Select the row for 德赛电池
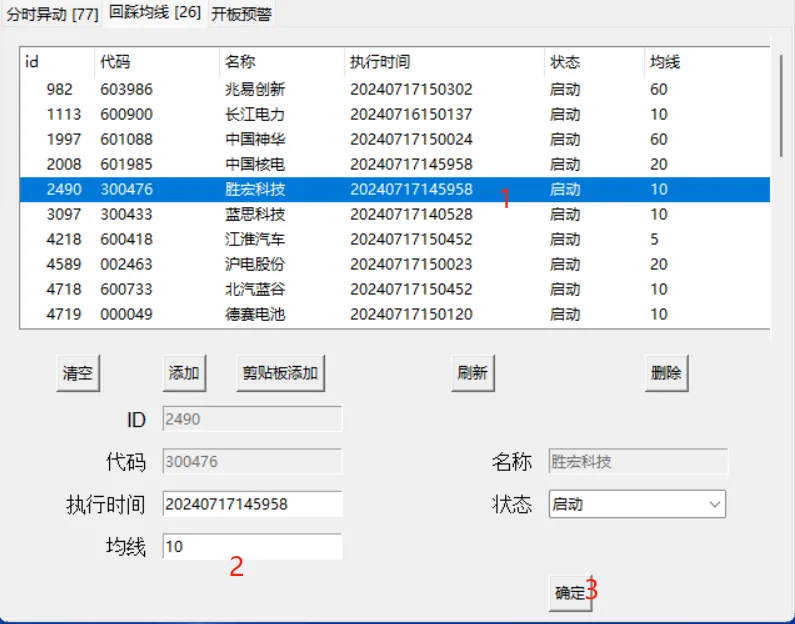The height and width of the screenshot is (624, 795). (394, 314)
